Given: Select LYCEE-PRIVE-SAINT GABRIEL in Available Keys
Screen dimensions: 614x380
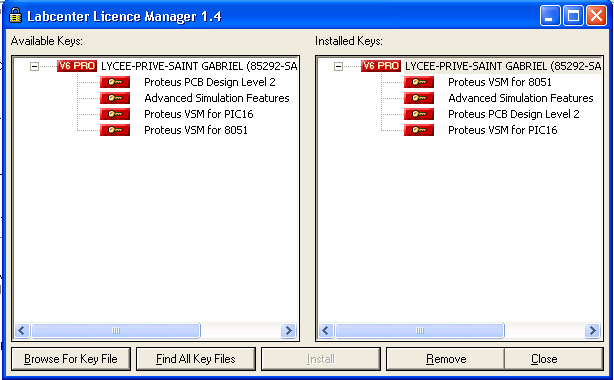Looking at the screenshot, I should (199, 66).
